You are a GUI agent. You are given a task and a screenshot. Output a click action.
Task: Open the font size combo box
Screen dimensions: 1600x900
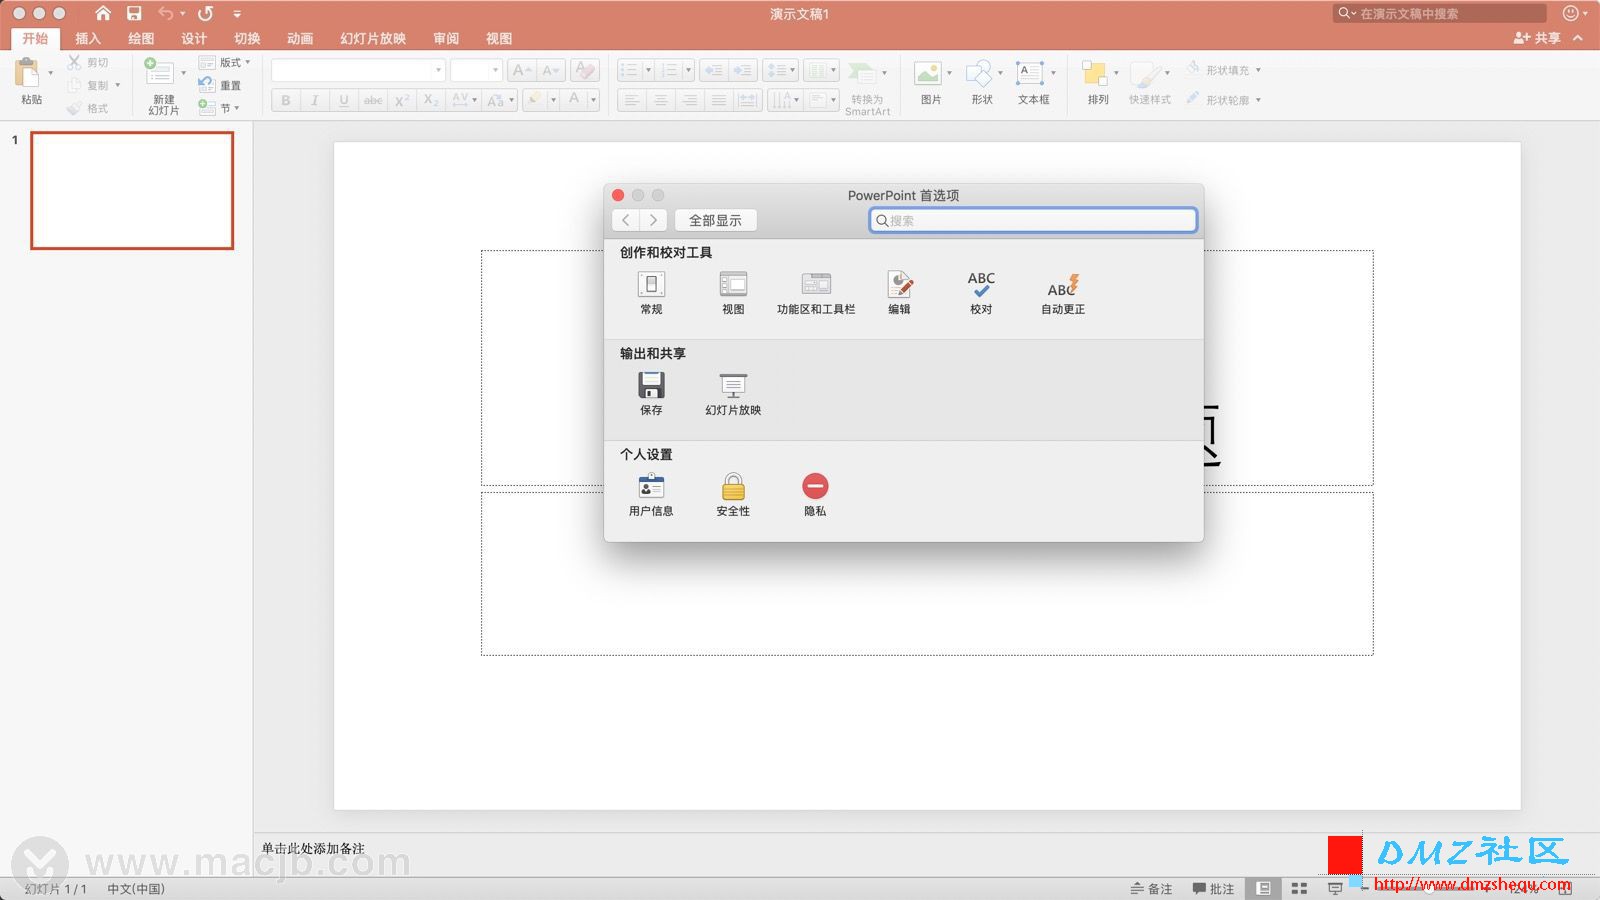click(475, 70)
